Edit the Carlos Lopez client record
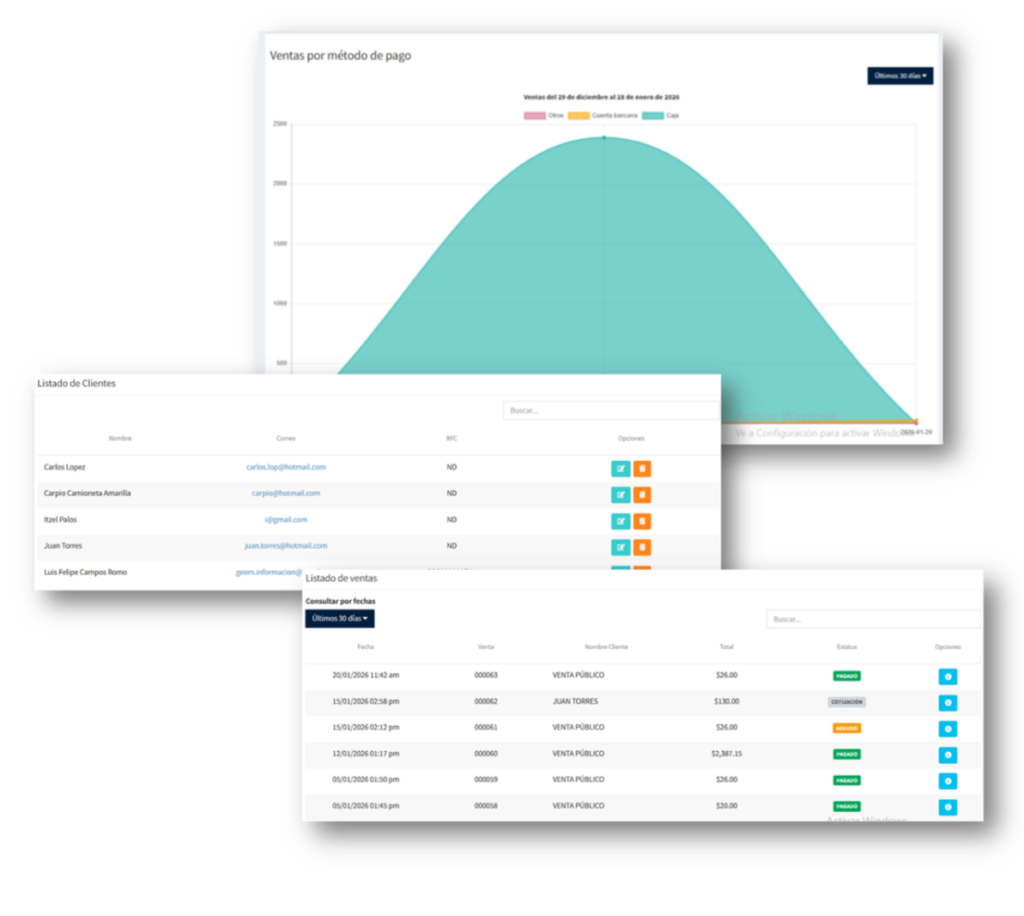 point(620,468)
